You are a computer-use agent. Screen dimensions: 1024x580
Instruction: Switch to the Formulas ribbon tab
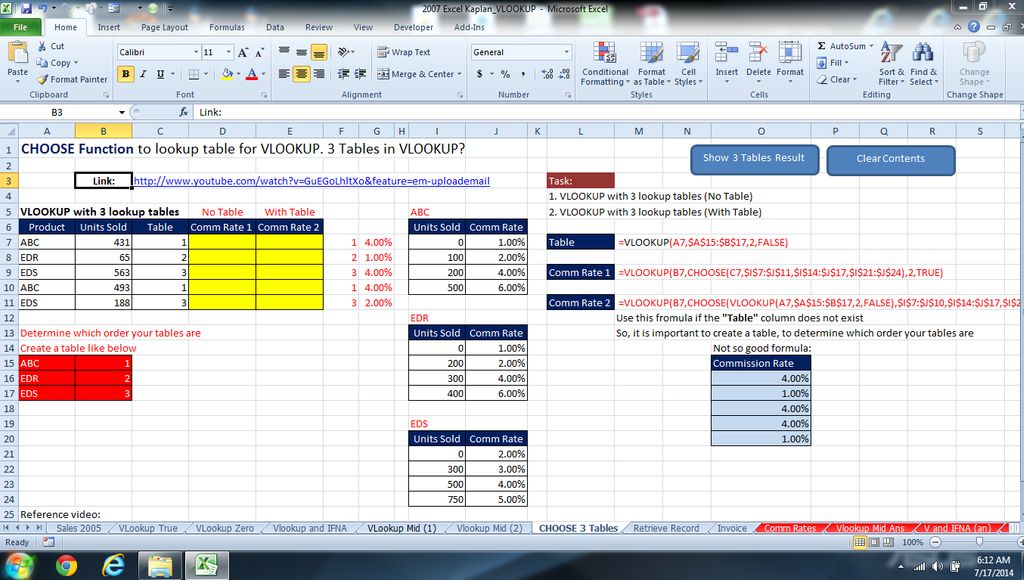(227, 27)
